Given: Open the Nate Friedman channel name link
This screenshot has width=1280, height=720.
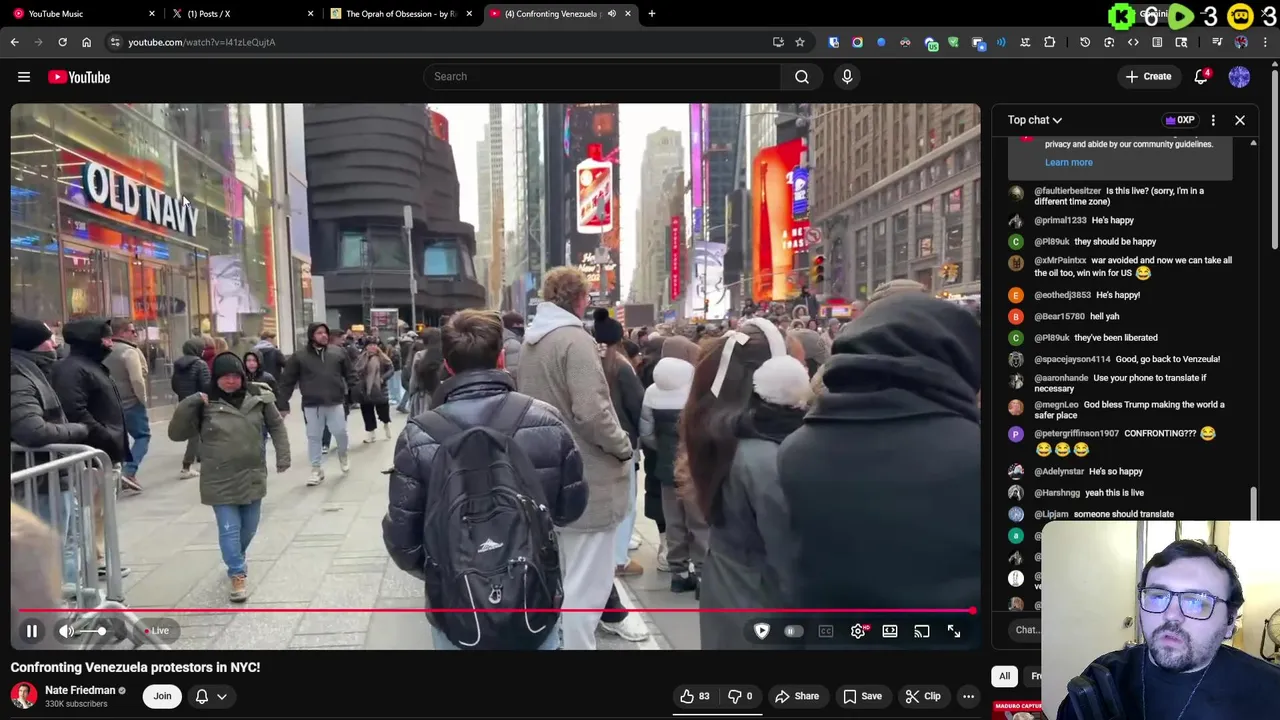Looking at the screenshot, I should (80, 690).
